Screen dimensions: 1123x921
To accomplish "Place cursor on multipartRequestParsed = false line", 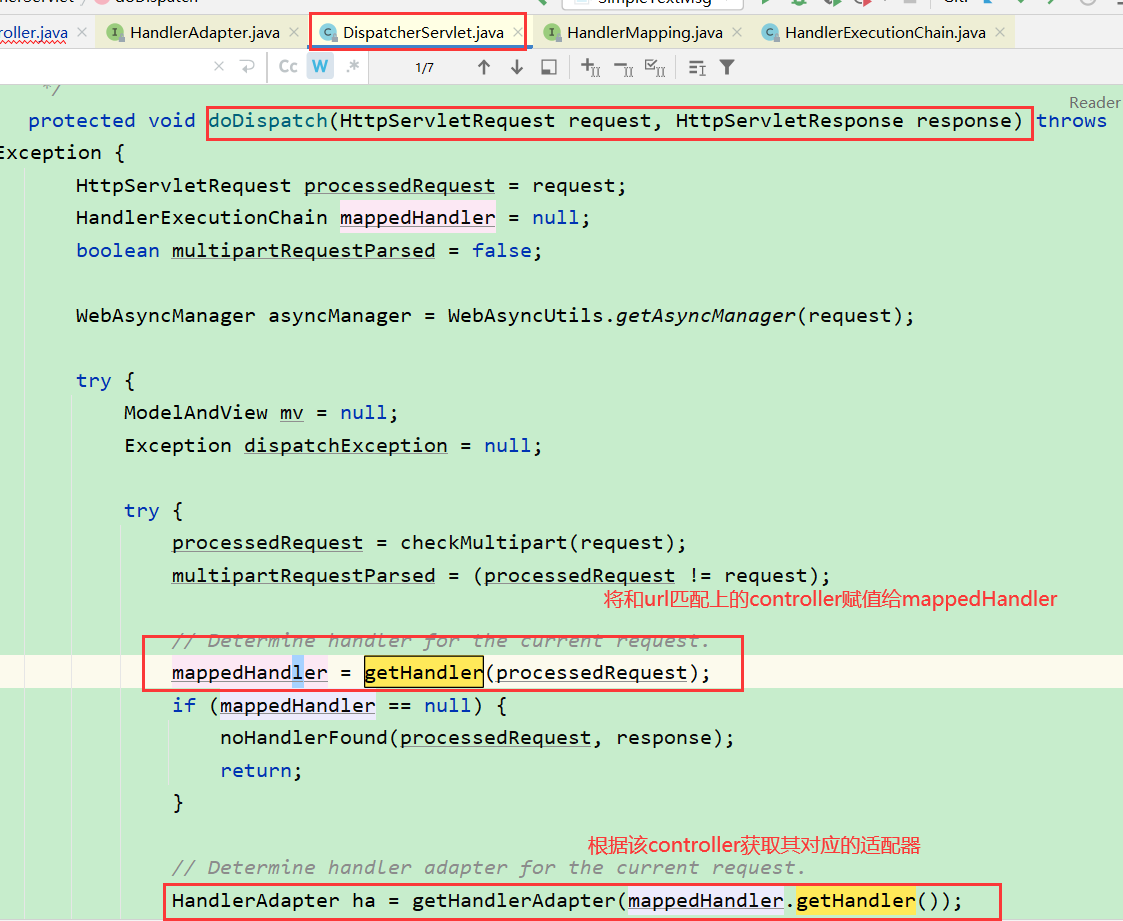I will point(309,251).
